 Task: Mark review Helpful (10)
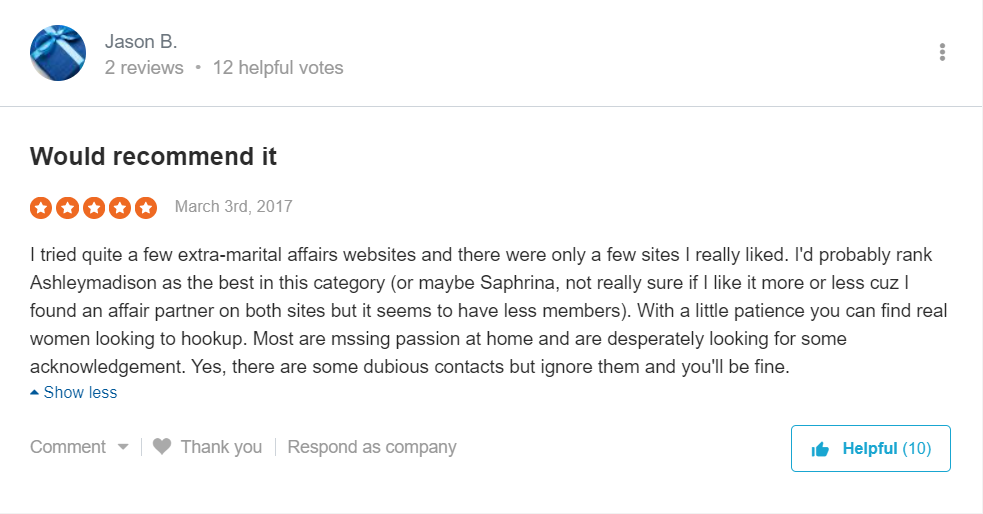pyautogui.click(x=871, y=448)
